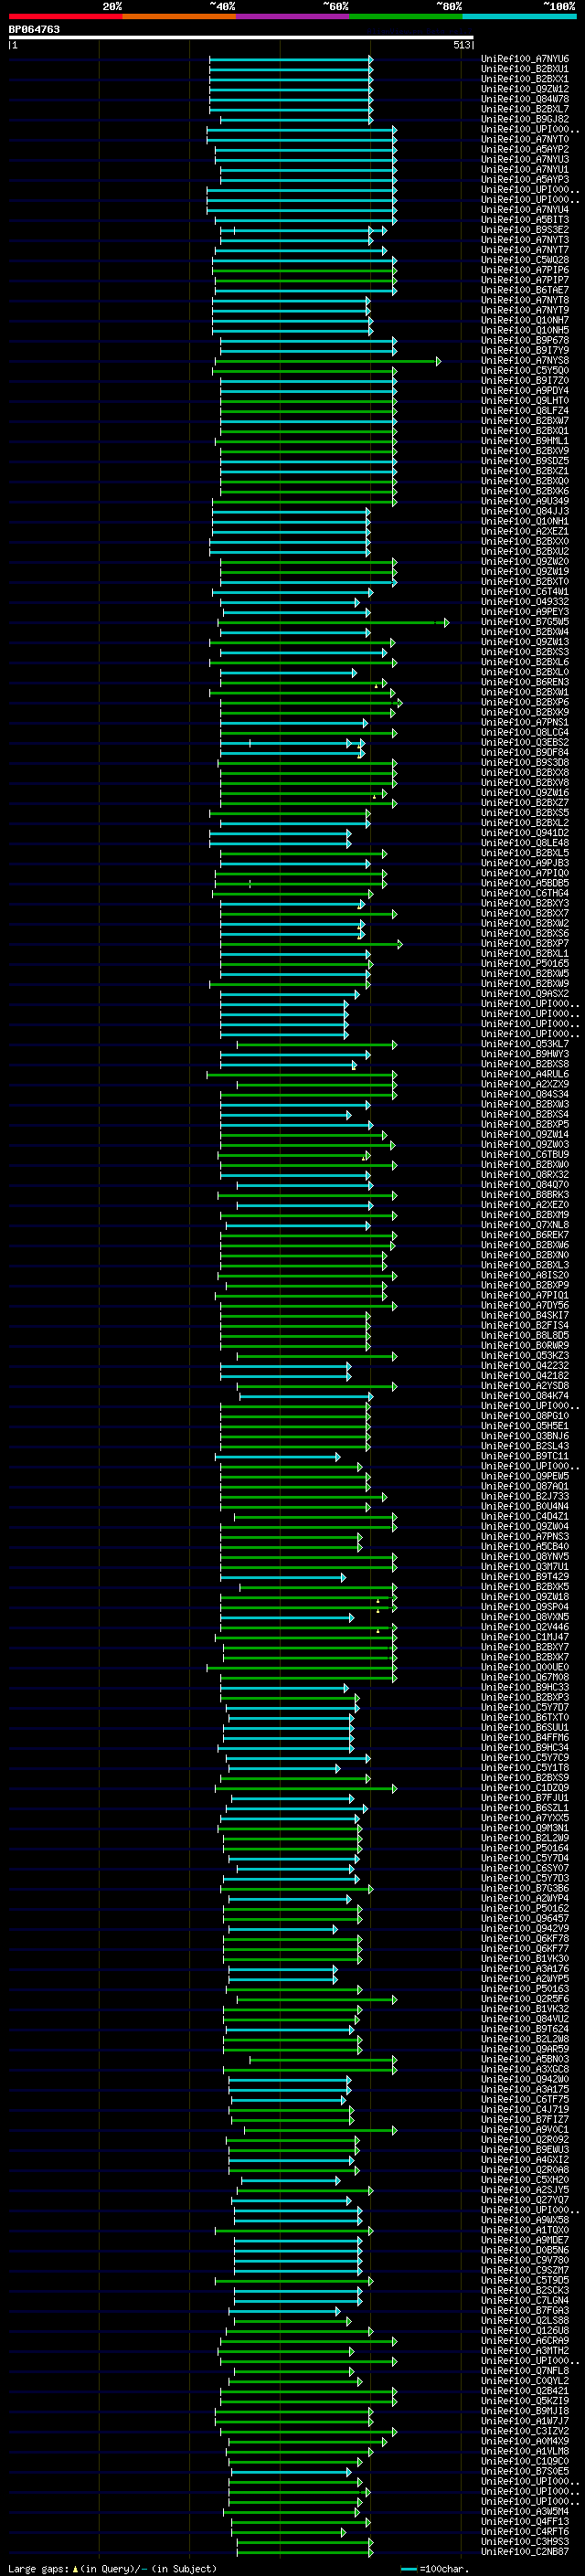Select hit label UniRef100_C3IZV2
The image size is (585, 2576).
click(x=525, y=2431)
